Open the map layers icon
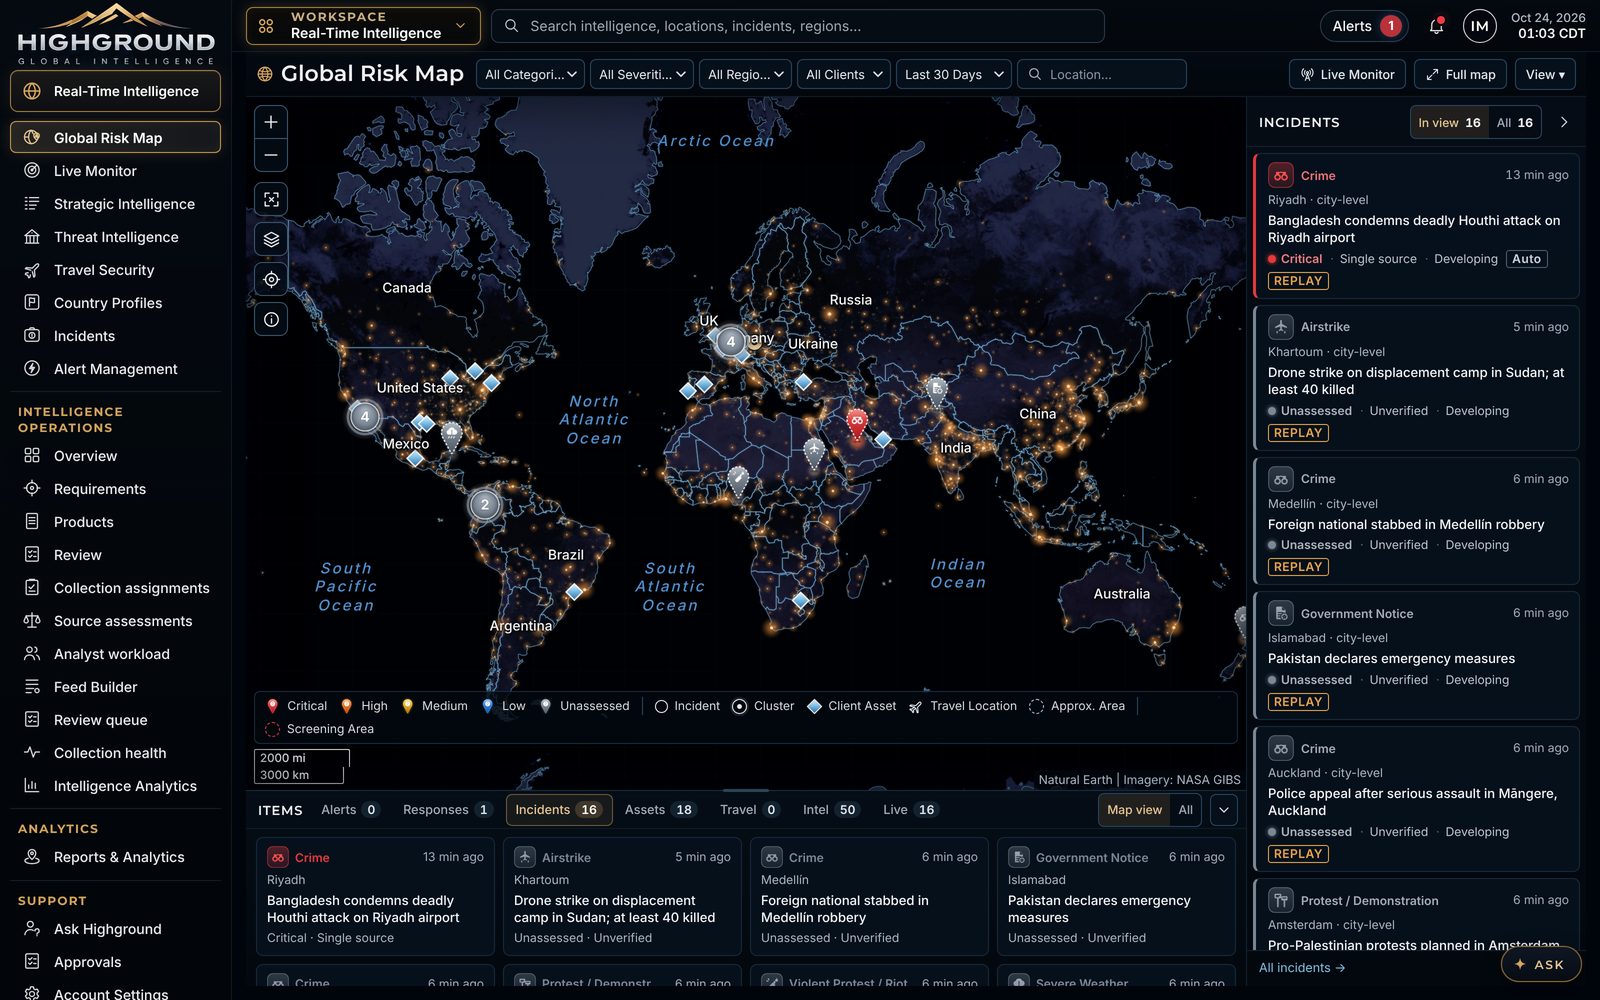This screenshot has width=1600, height=1000. 271,239
